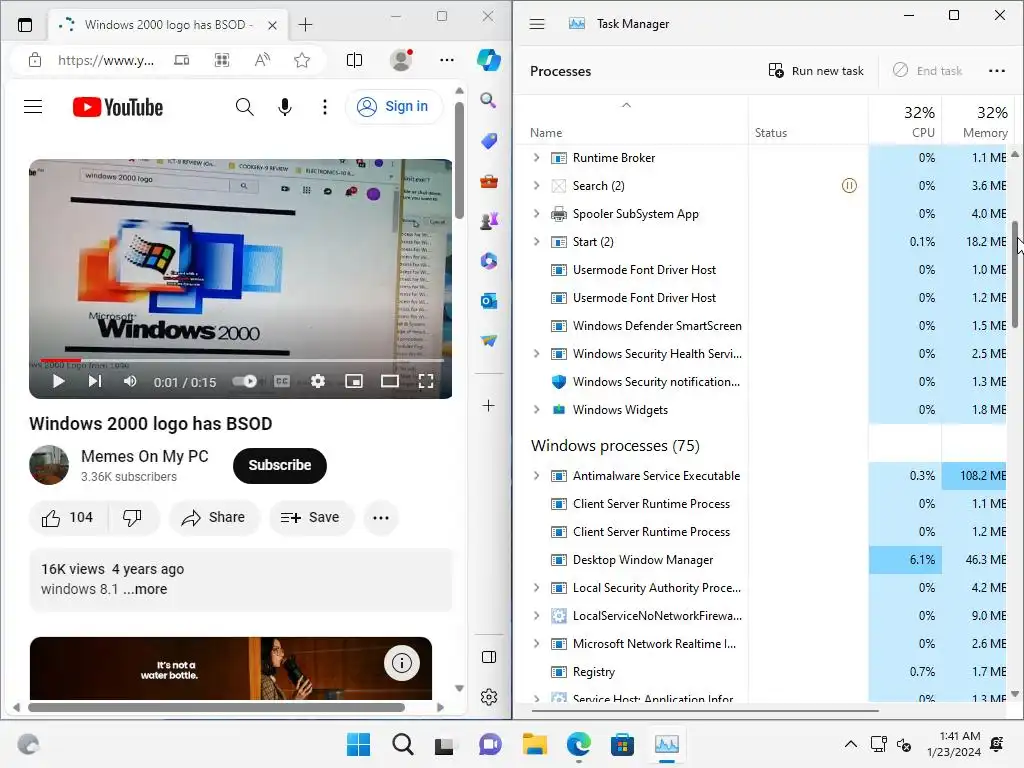Image resolution: width=1024 pixels, height=768 pixels.
Task: Expand Windows Security Health Service row
Action: 537,353
